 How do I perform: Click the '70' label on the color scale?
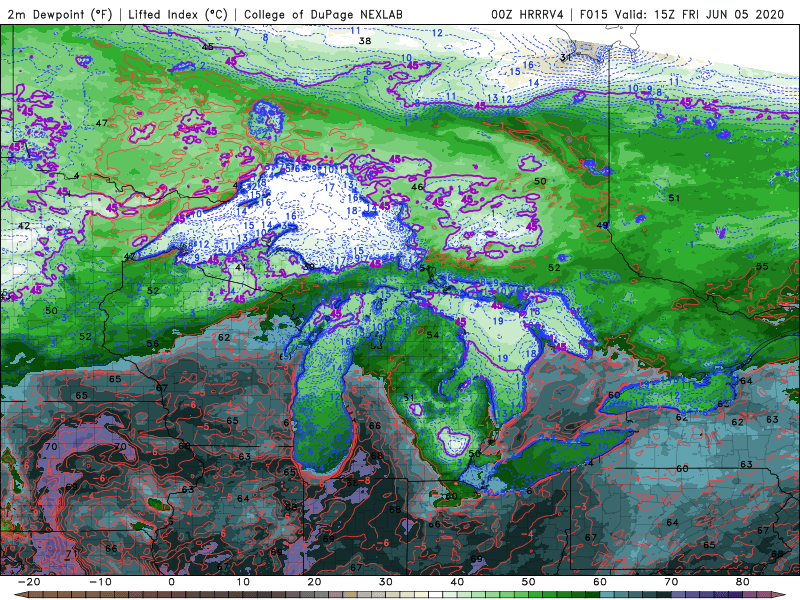click(671, 582)
